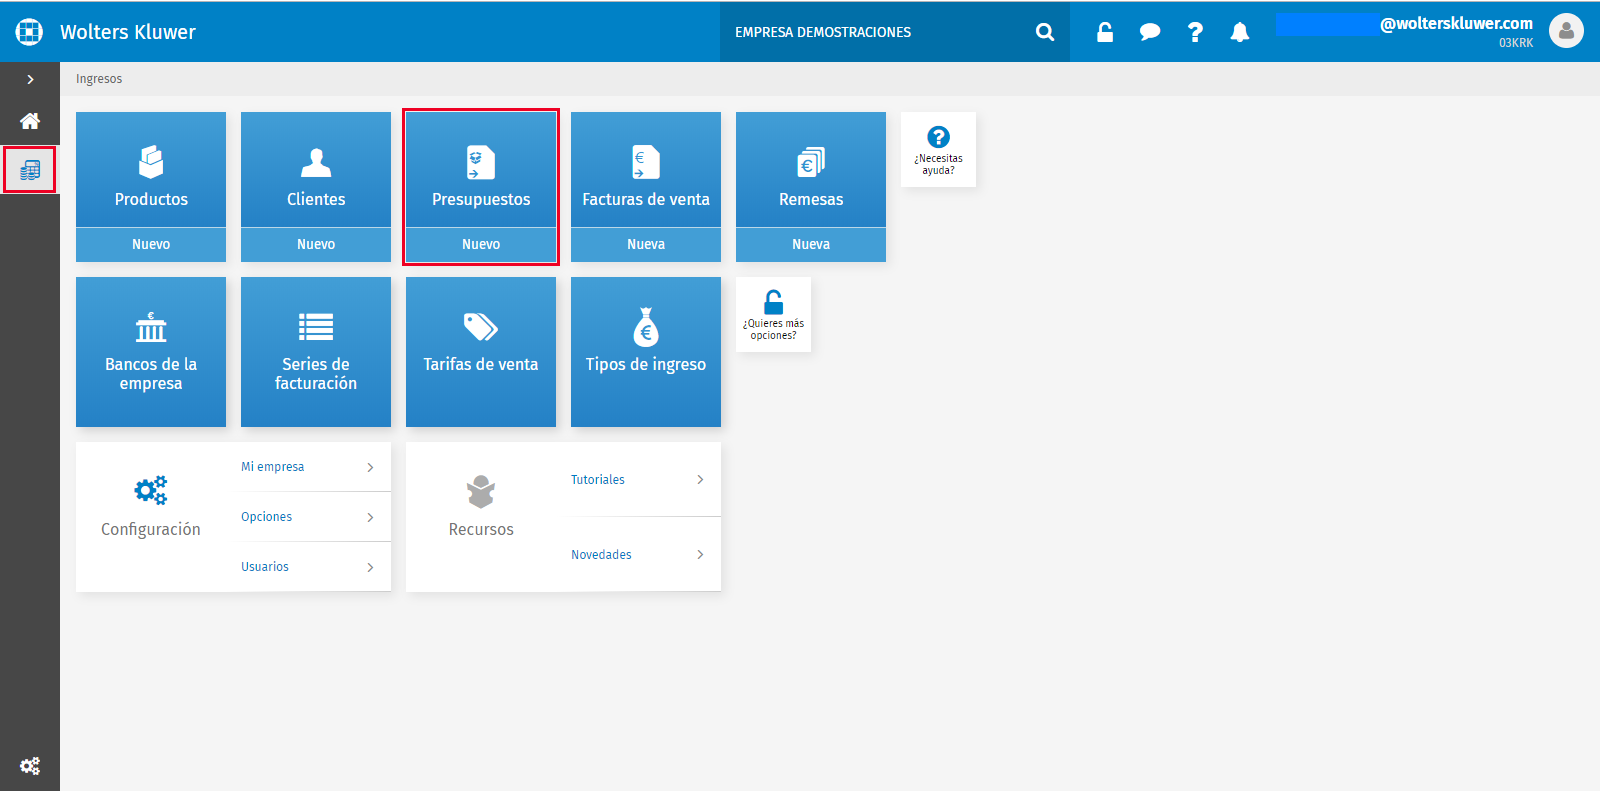Open the Facturas de venta tile

pos(646,170)
